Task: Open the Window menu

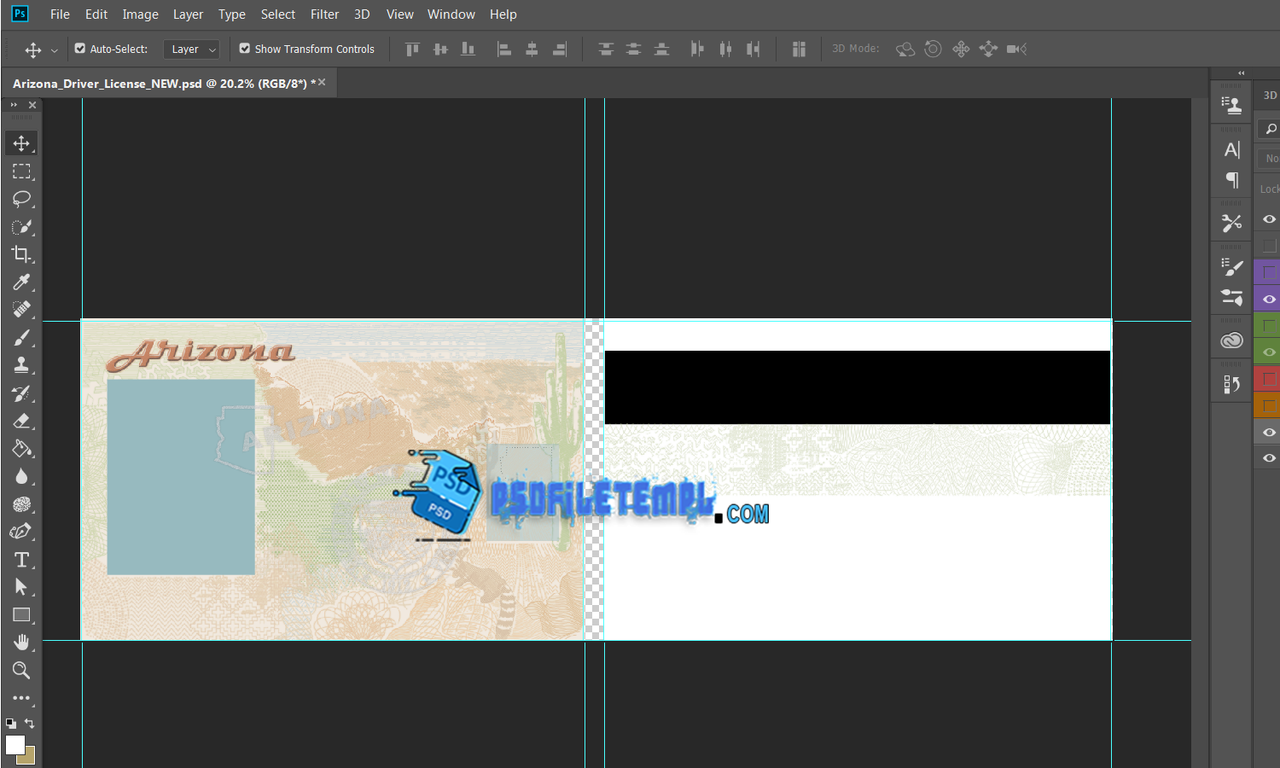Action: (x=451, y=14)
